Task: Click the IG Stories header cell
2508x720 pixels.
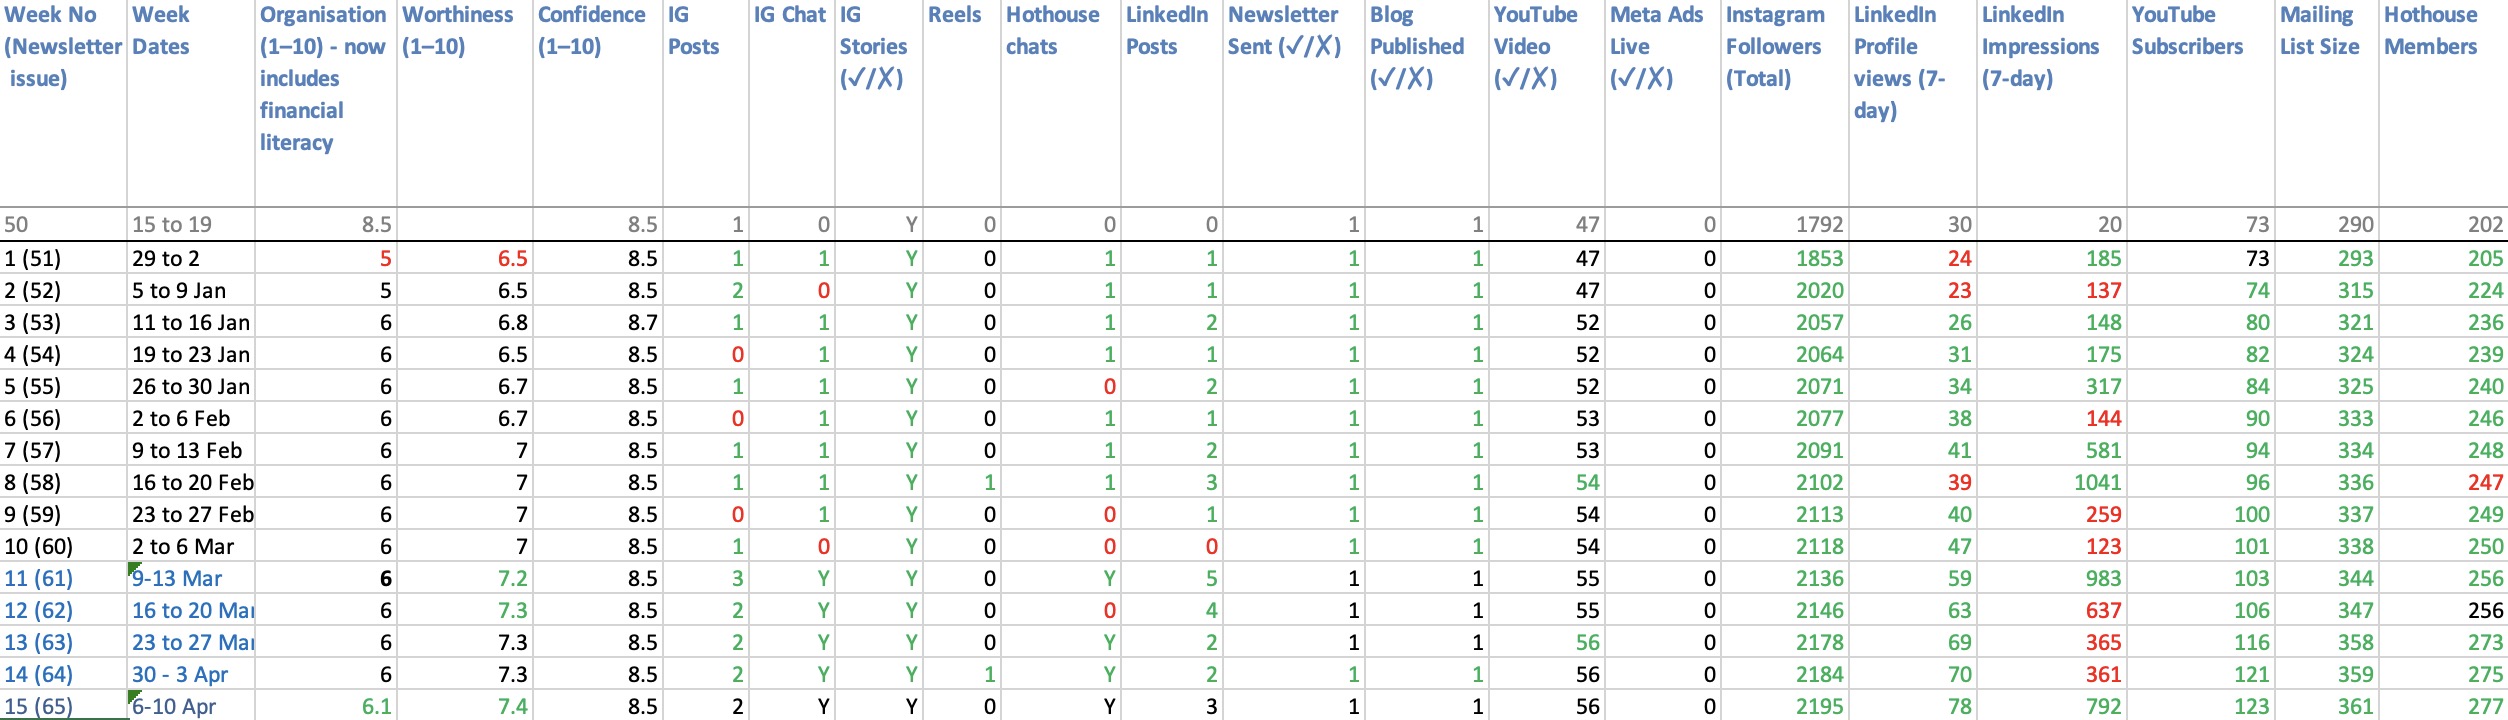Action: click(877, 103)
